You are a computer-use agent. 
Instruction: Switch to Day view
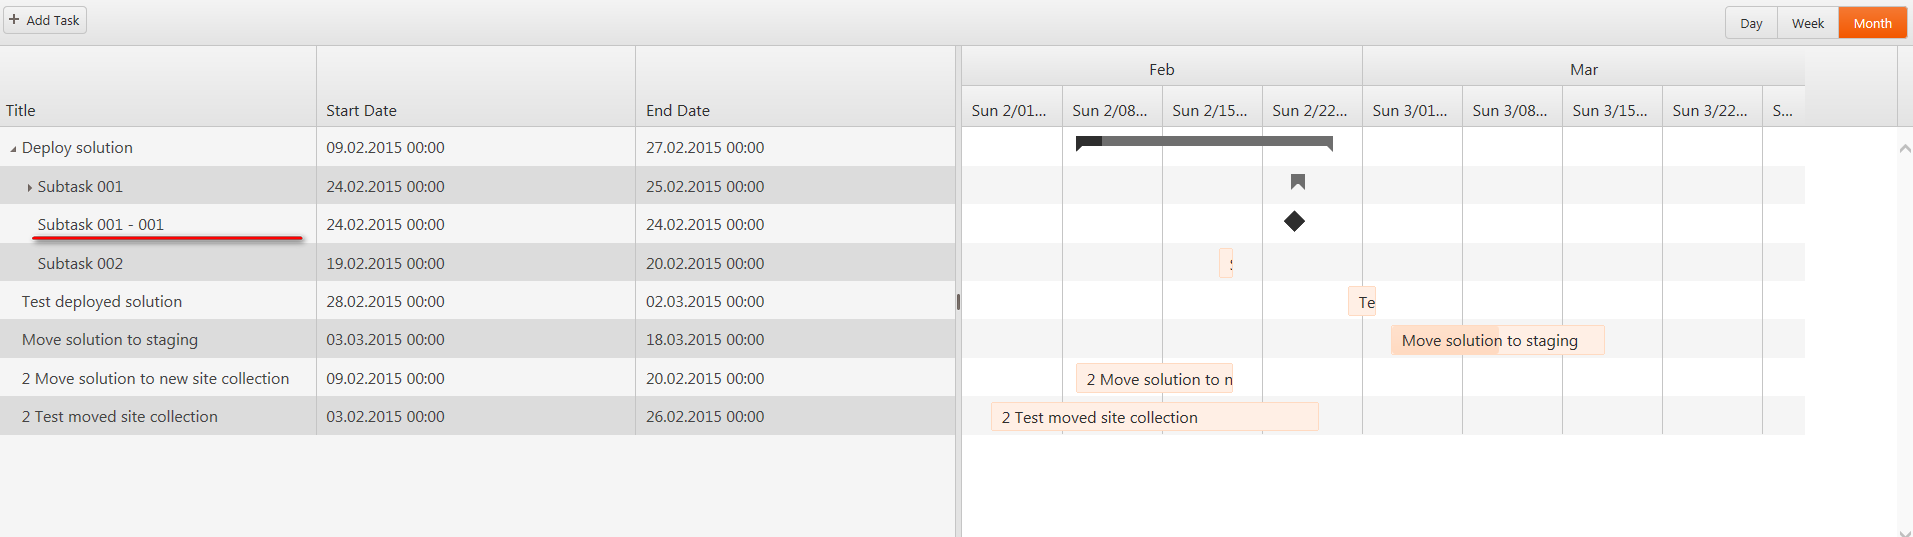pyautogui.click(x=1750, y=23)
